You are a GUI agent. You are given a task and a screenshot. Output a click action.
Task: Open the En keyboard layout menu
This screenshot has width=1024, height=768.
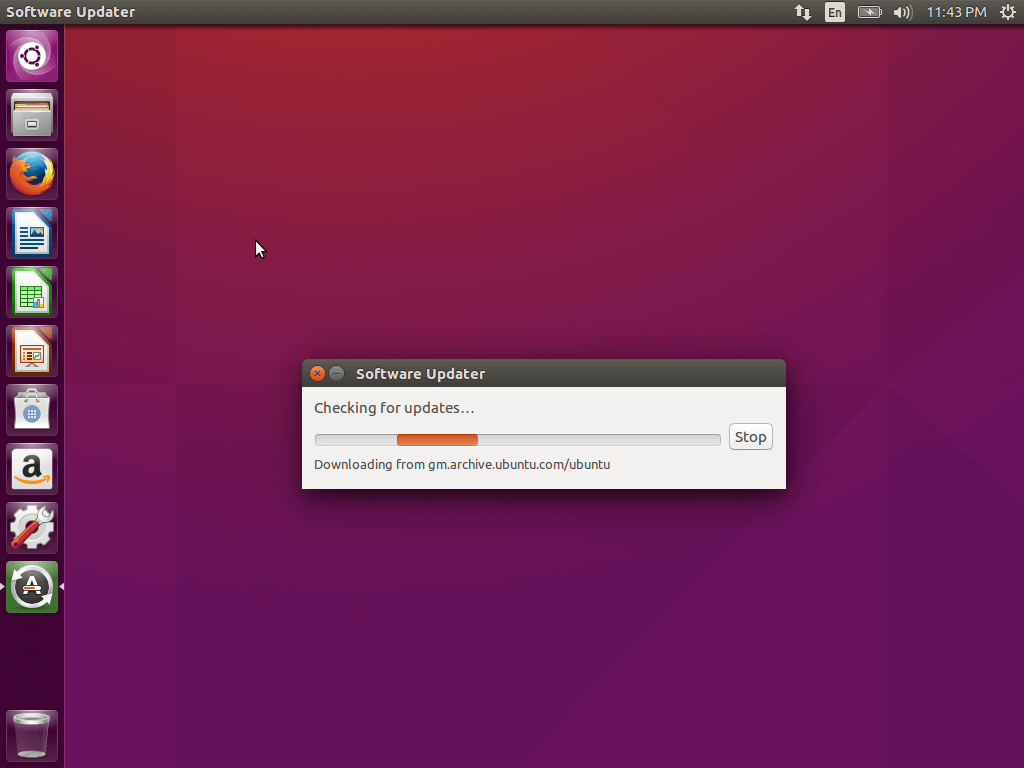point(834,12)
